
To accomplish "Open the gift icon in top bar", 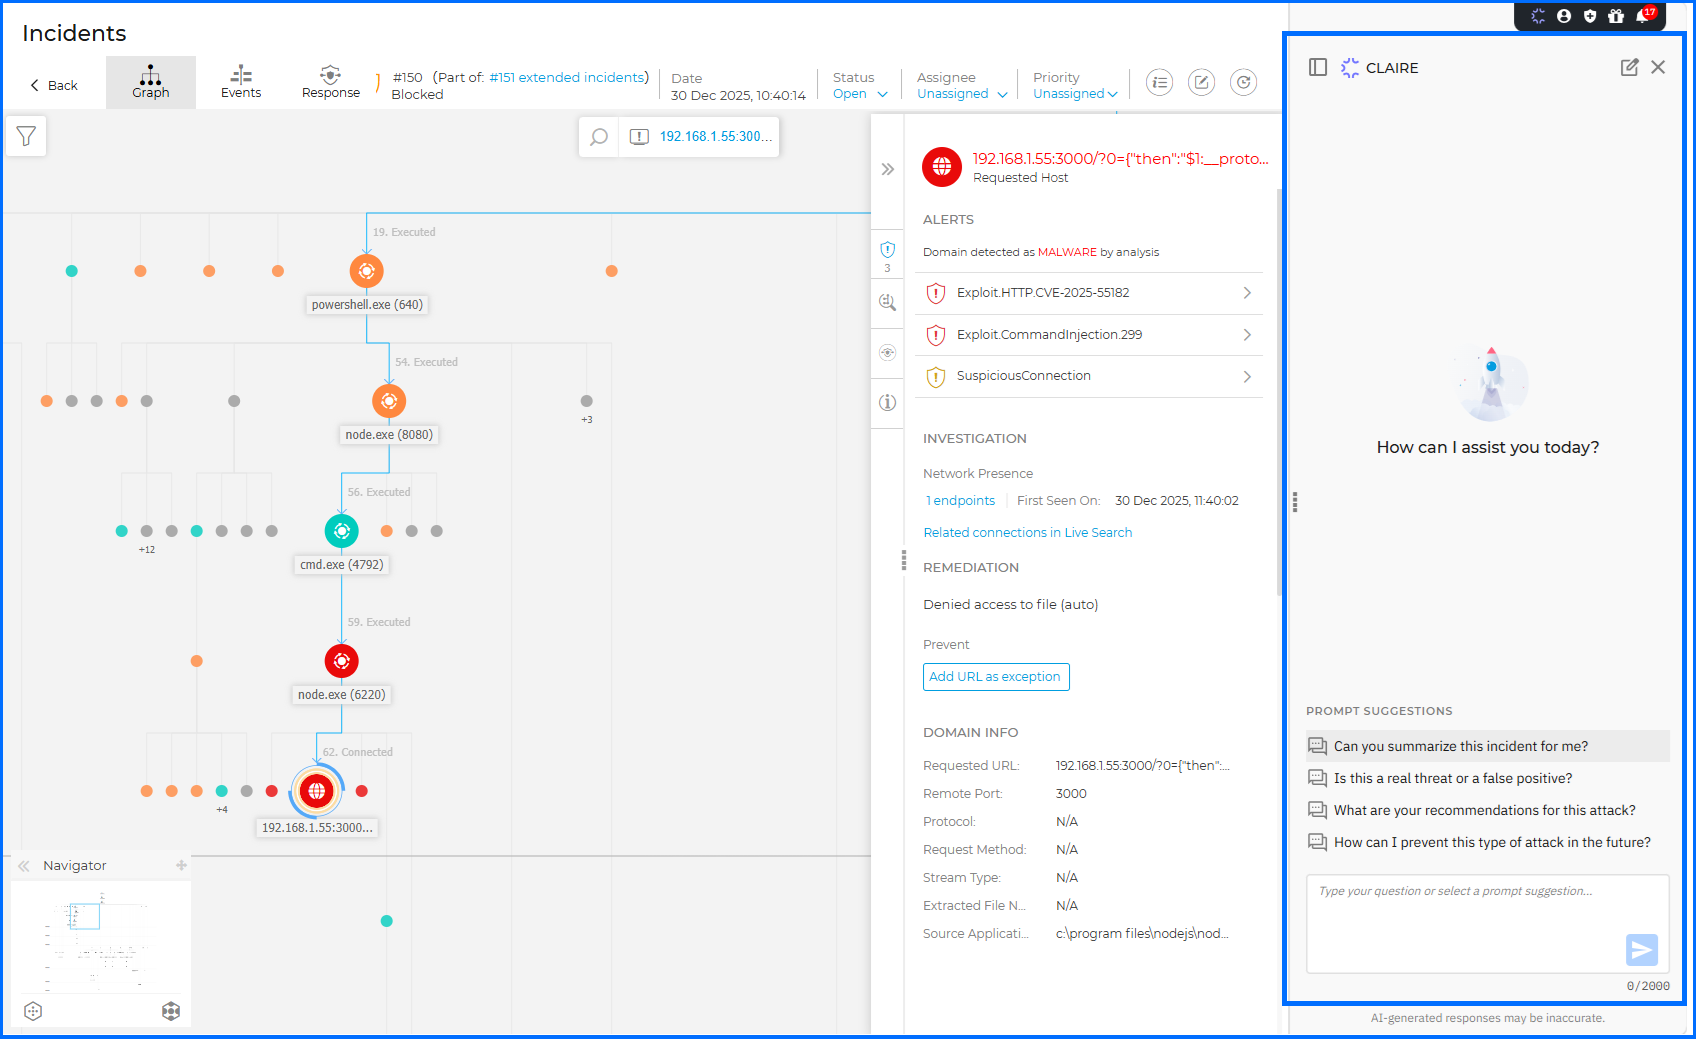I will [x=1616, y=16].
